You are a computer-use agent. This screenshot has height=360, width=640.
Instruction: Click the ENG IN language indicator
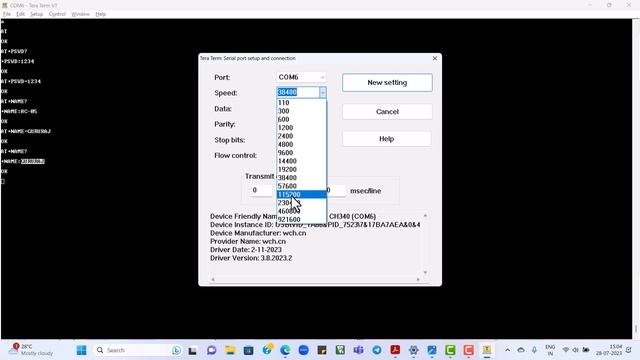pos(550,350)
